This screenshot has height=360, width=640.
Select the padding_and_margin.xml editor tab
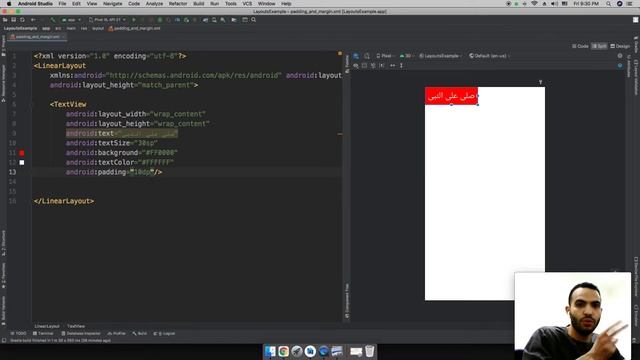click(38, 37)
